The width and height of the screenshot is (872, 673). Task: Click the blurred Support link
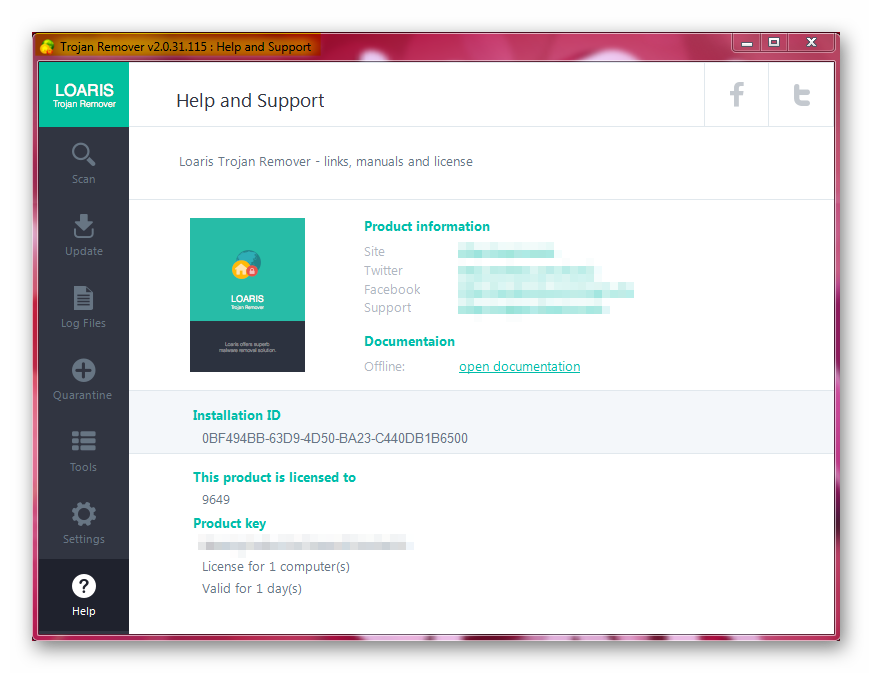(534, 308)
